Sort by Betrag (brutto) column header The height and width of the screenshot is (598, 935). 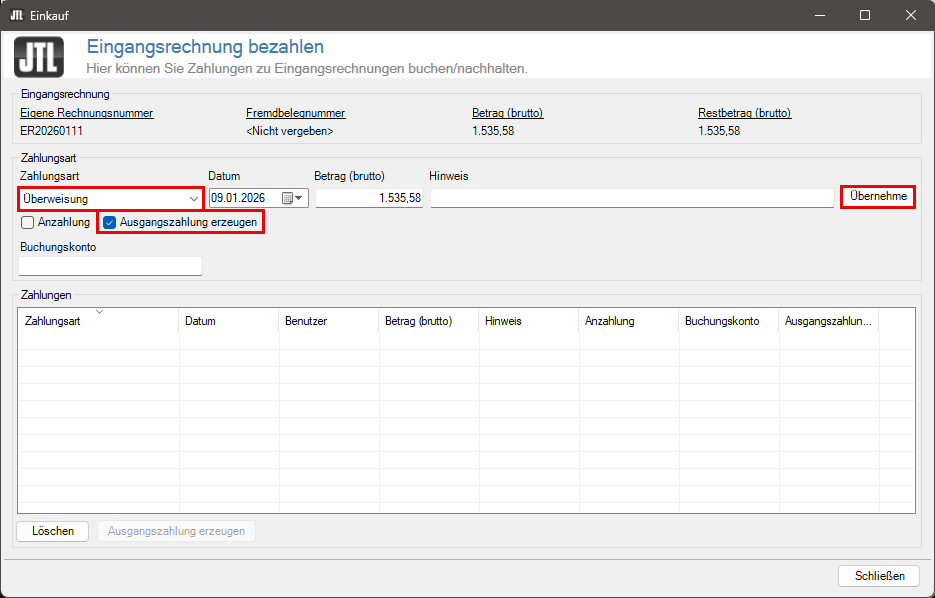pos(428,321)
